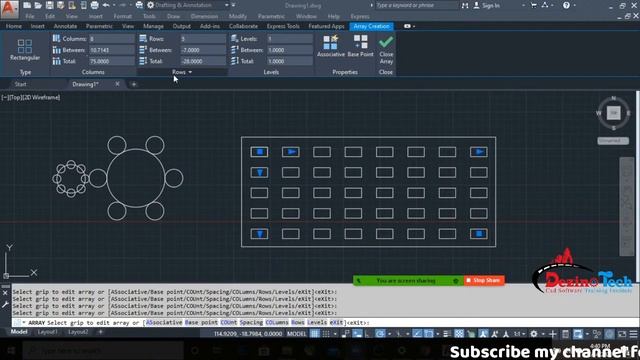Open the Help dropdown arrow beside question mark
The height and width of the screenshot is (360, 640).
[574, 5]
